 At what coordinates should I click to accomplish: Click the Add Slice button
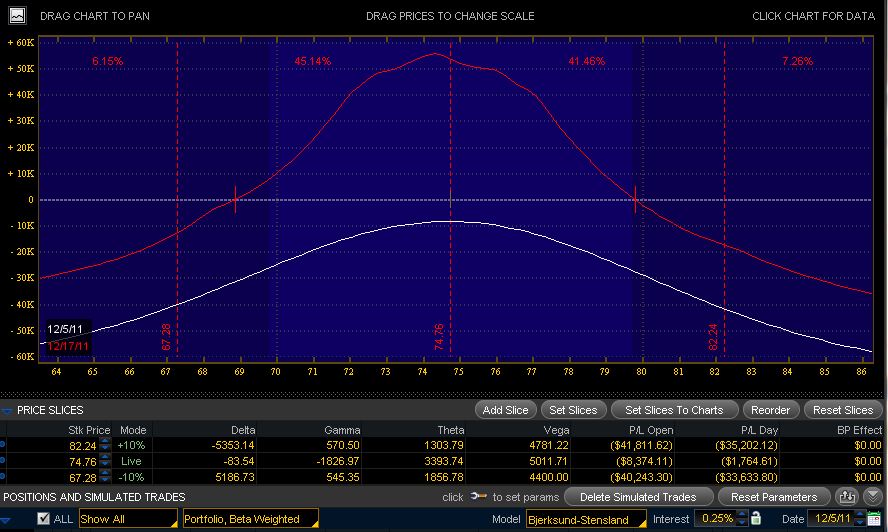[505, 410]
